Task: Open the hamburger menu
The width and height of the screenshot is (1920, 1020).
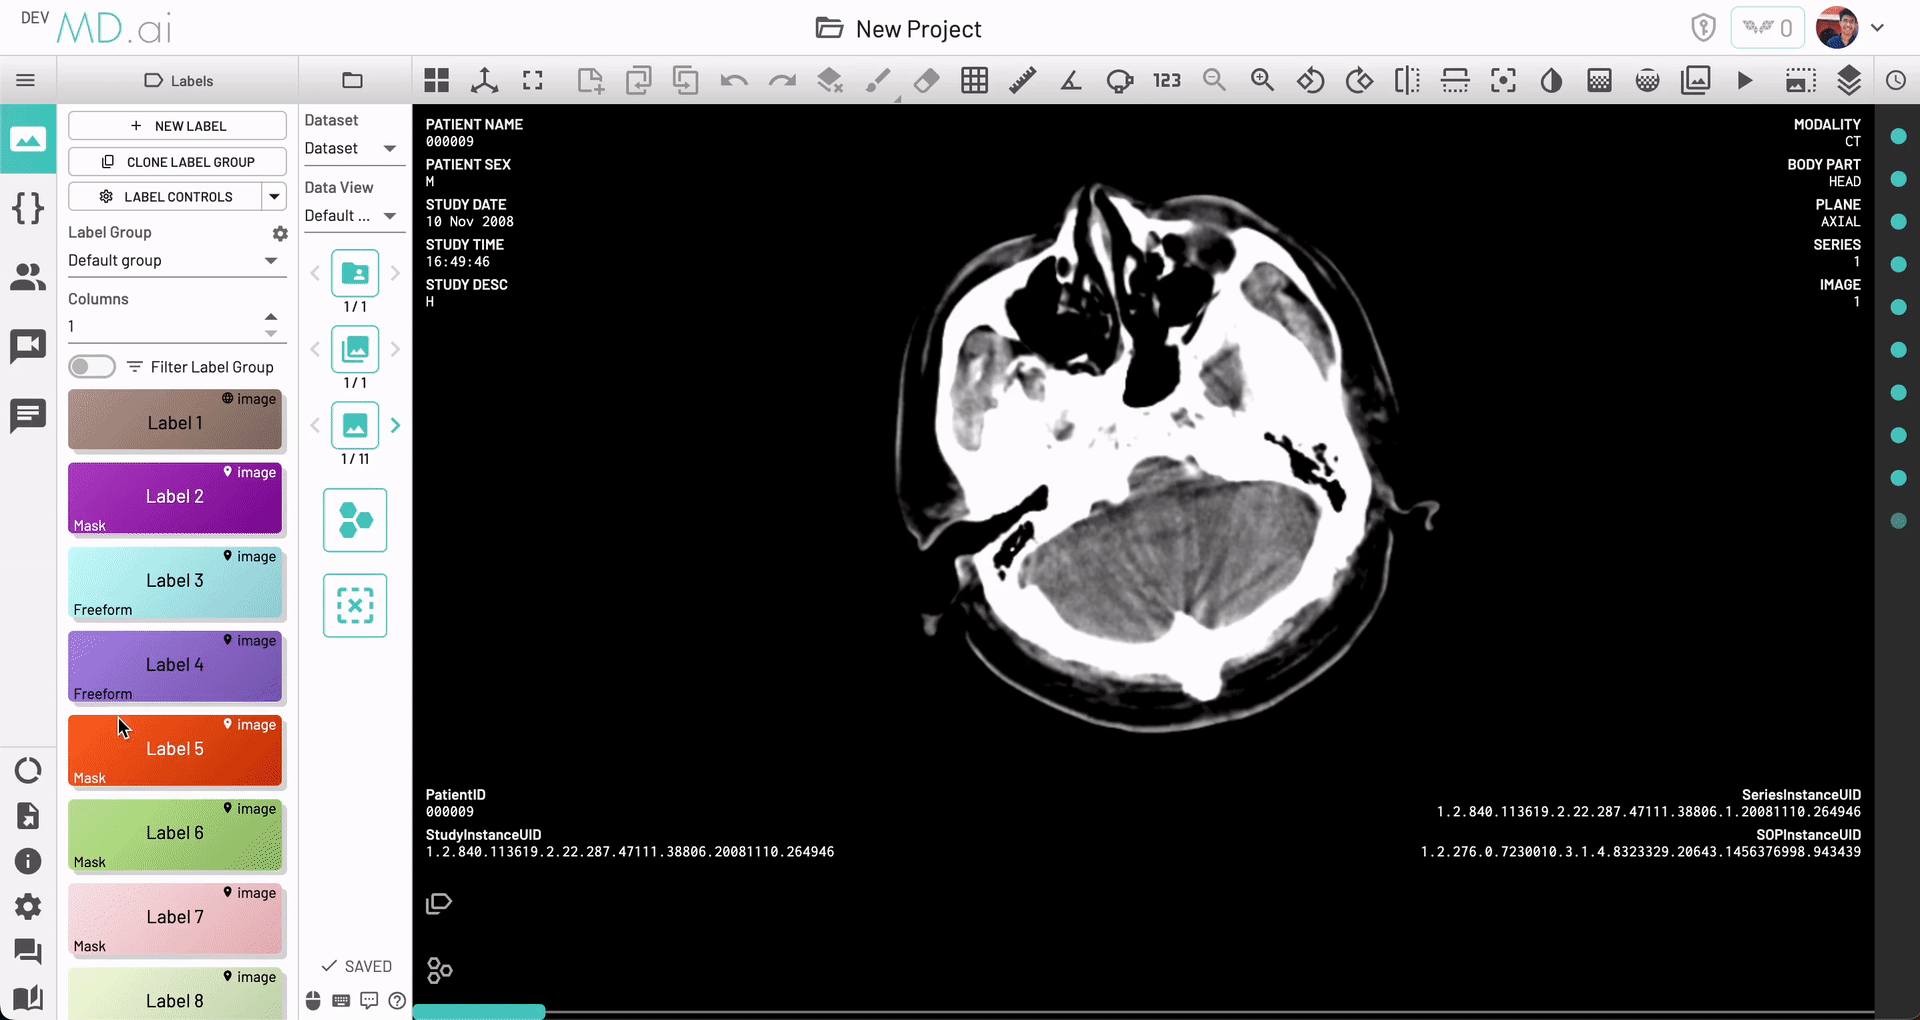Action: (x=26, y=81)
